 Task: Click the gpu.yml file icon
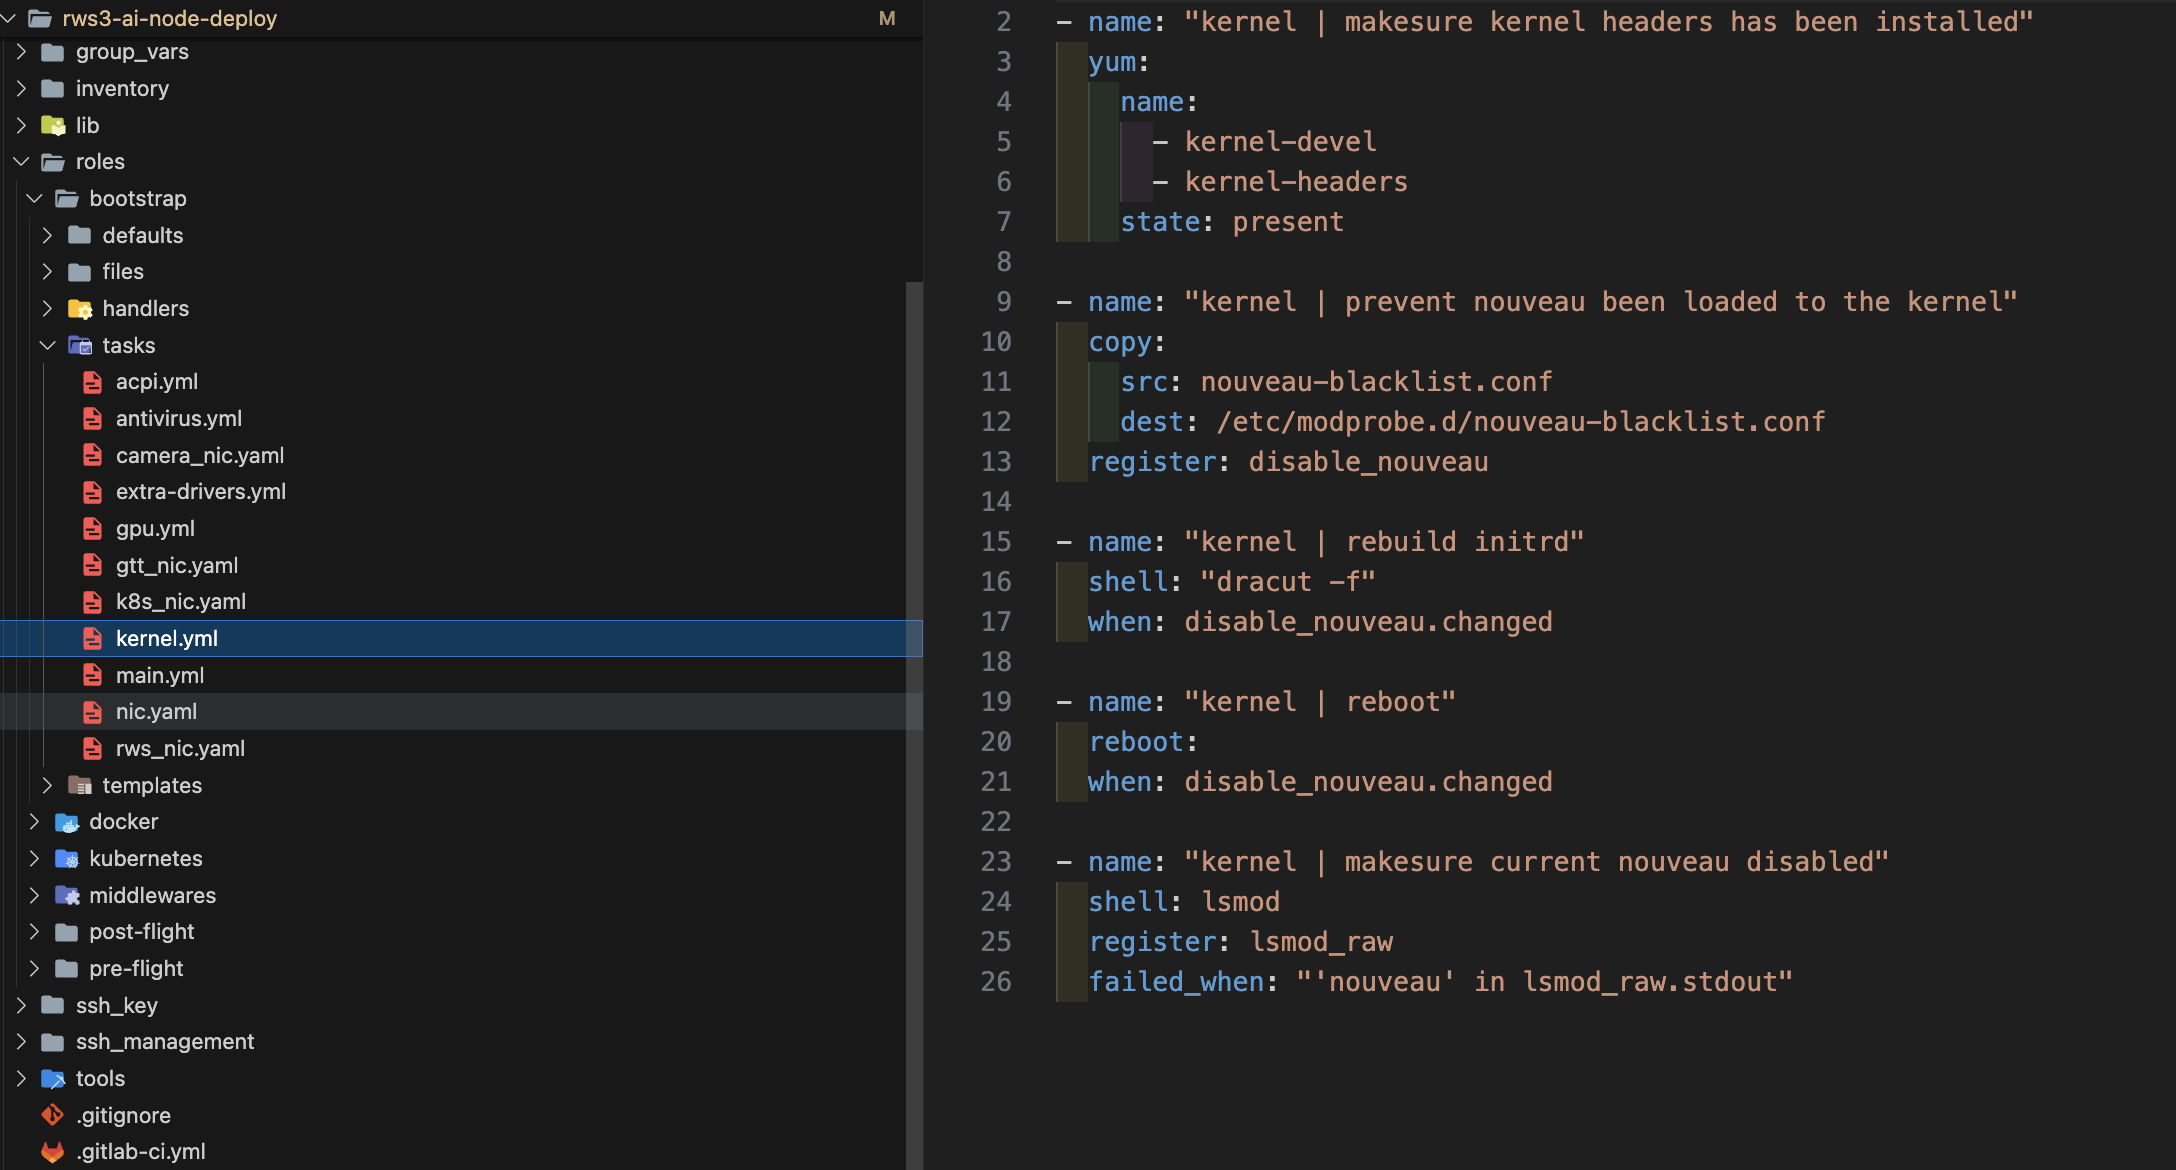(x=92, y=527)
